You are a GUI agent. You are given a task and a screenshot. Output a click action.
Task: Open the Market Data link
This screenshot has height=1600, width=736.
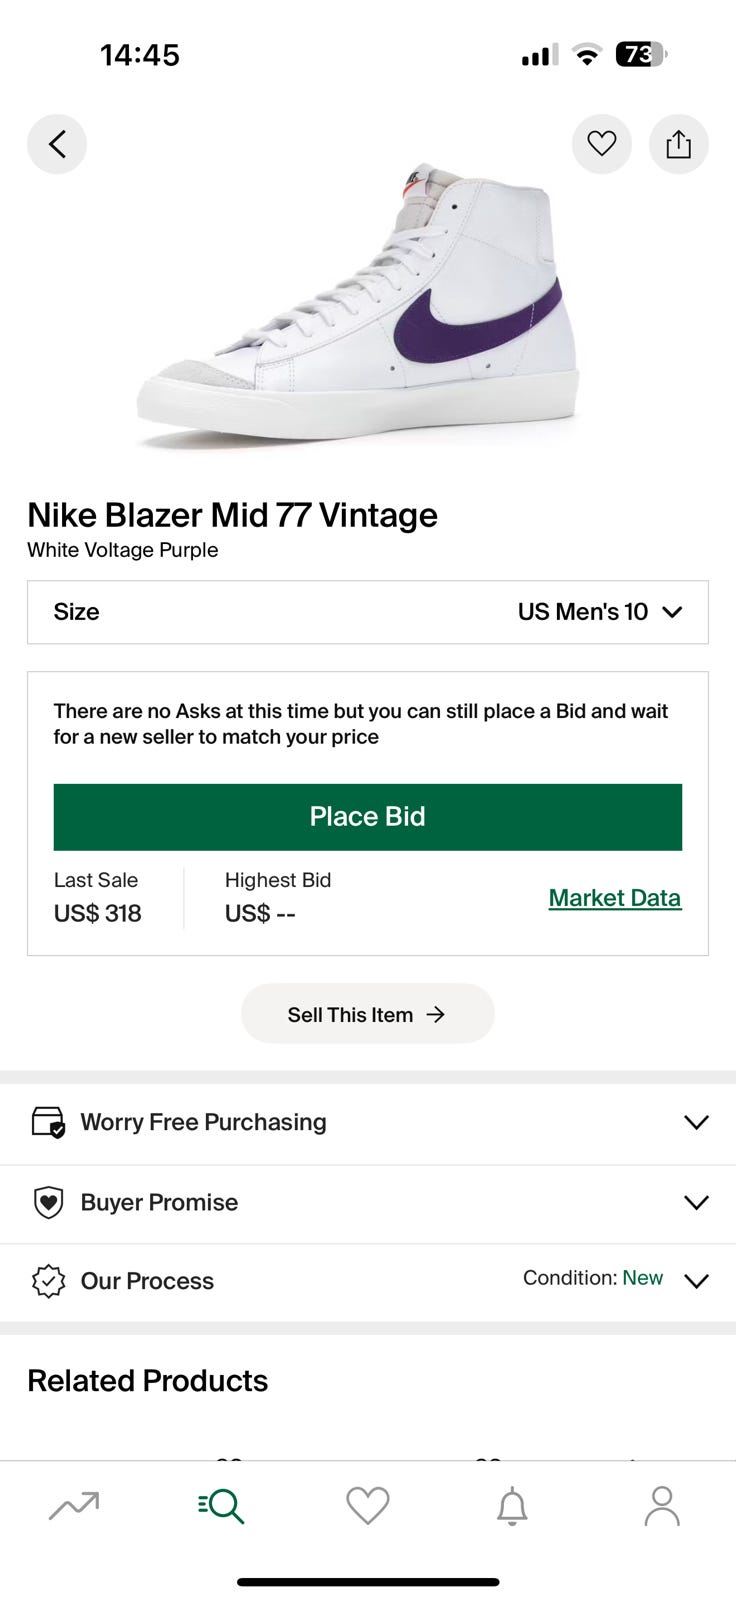tap(614, 898)
